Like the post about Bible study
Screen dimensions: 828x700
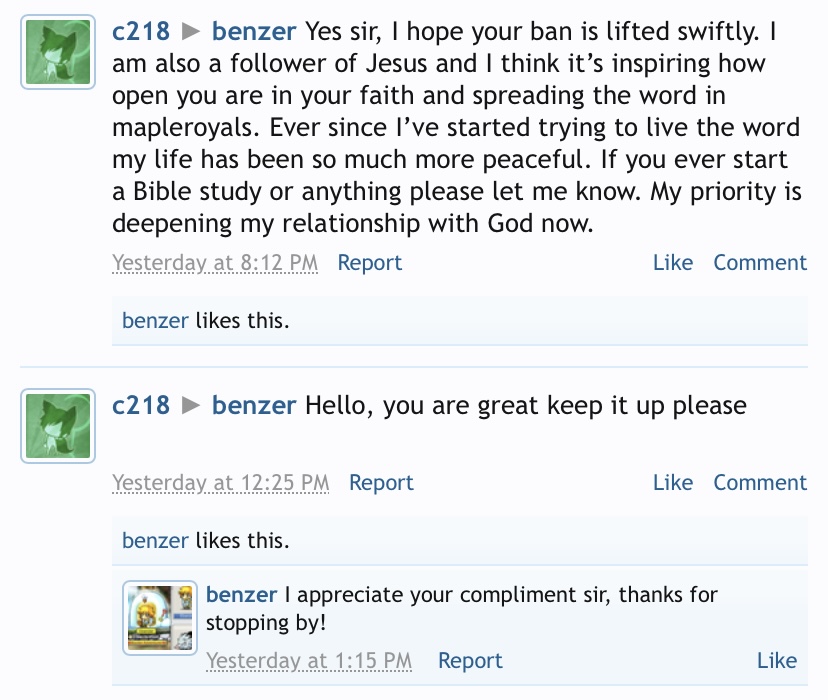(673, 263)
